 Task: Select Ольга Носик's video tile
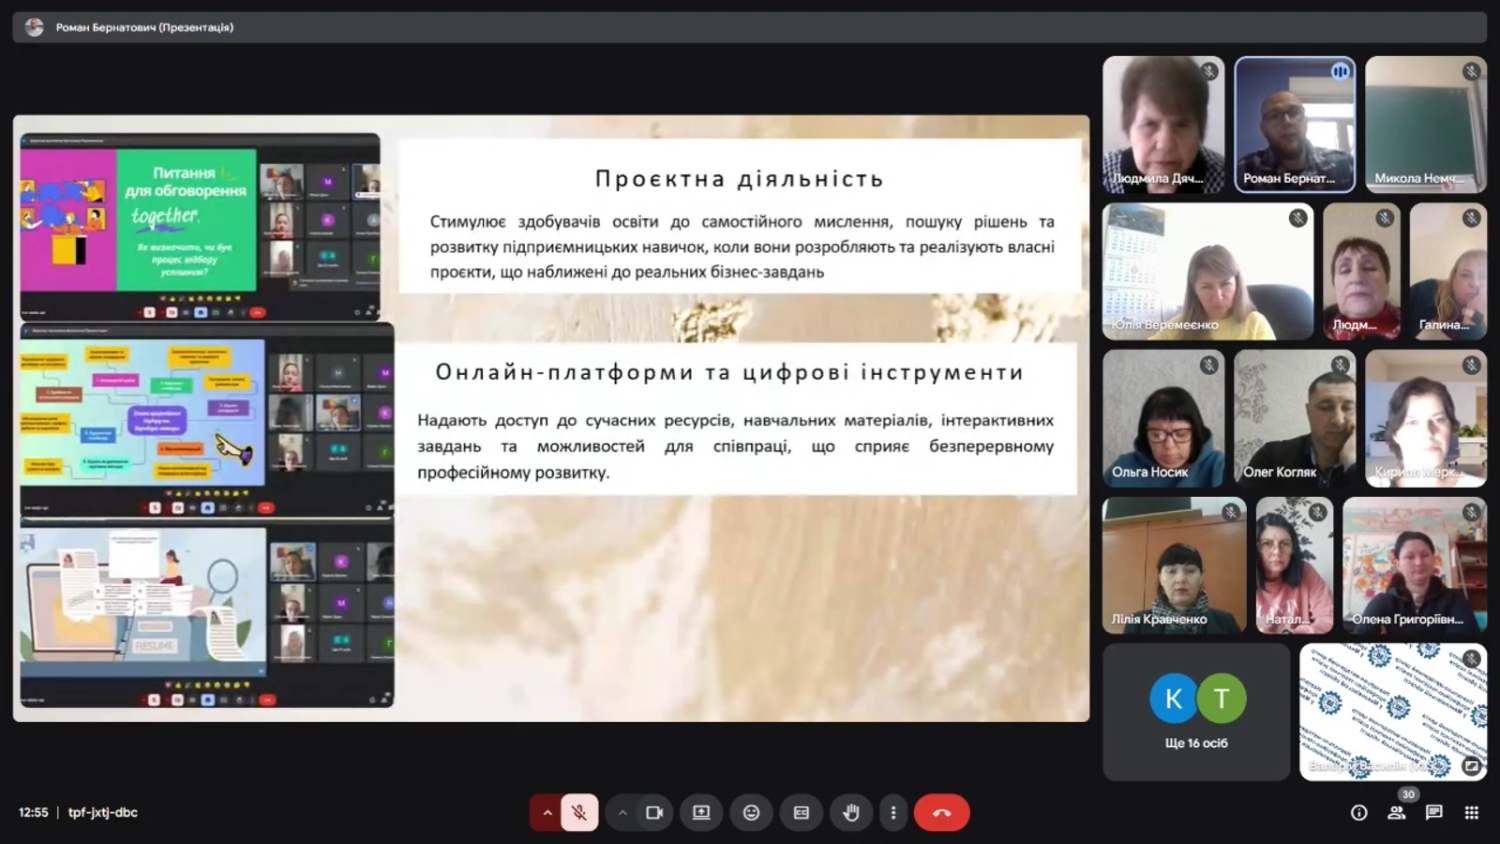pyautogui.click(x=1163, y=418)
